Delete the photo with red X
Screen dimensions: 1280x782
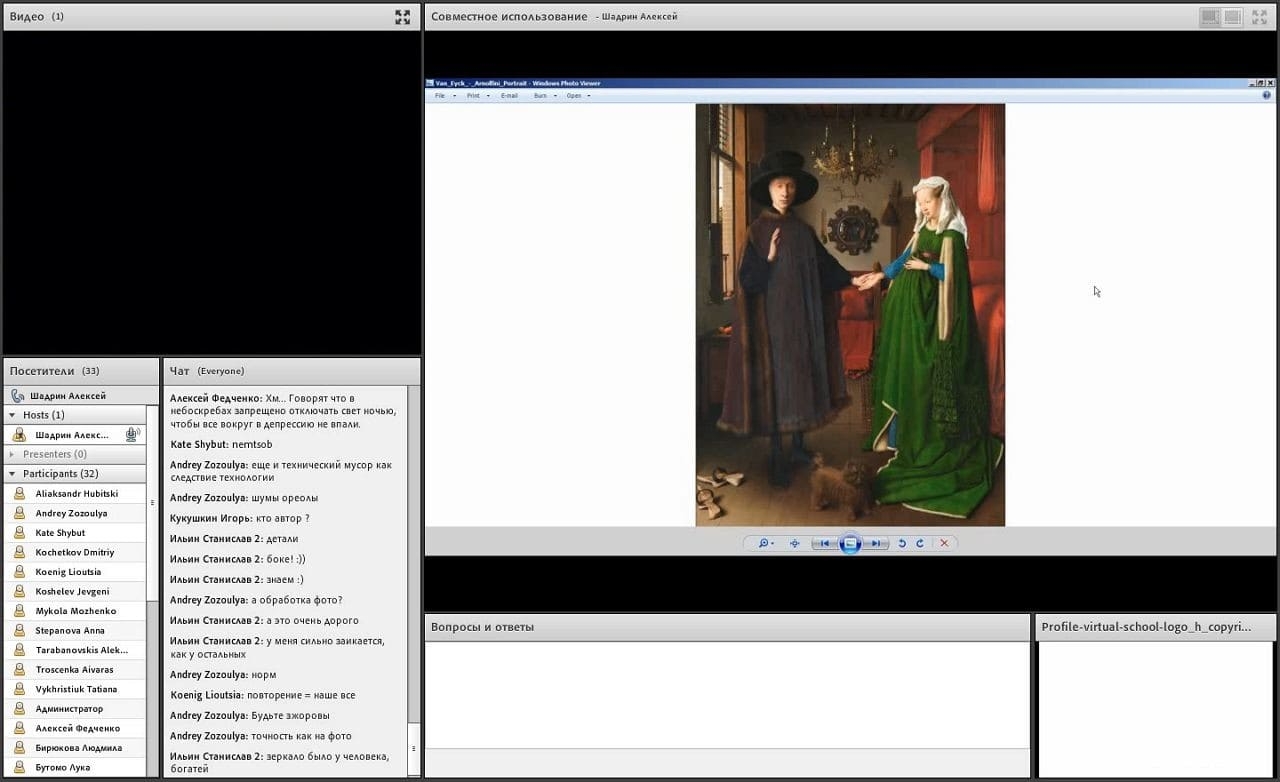point(944,543)
